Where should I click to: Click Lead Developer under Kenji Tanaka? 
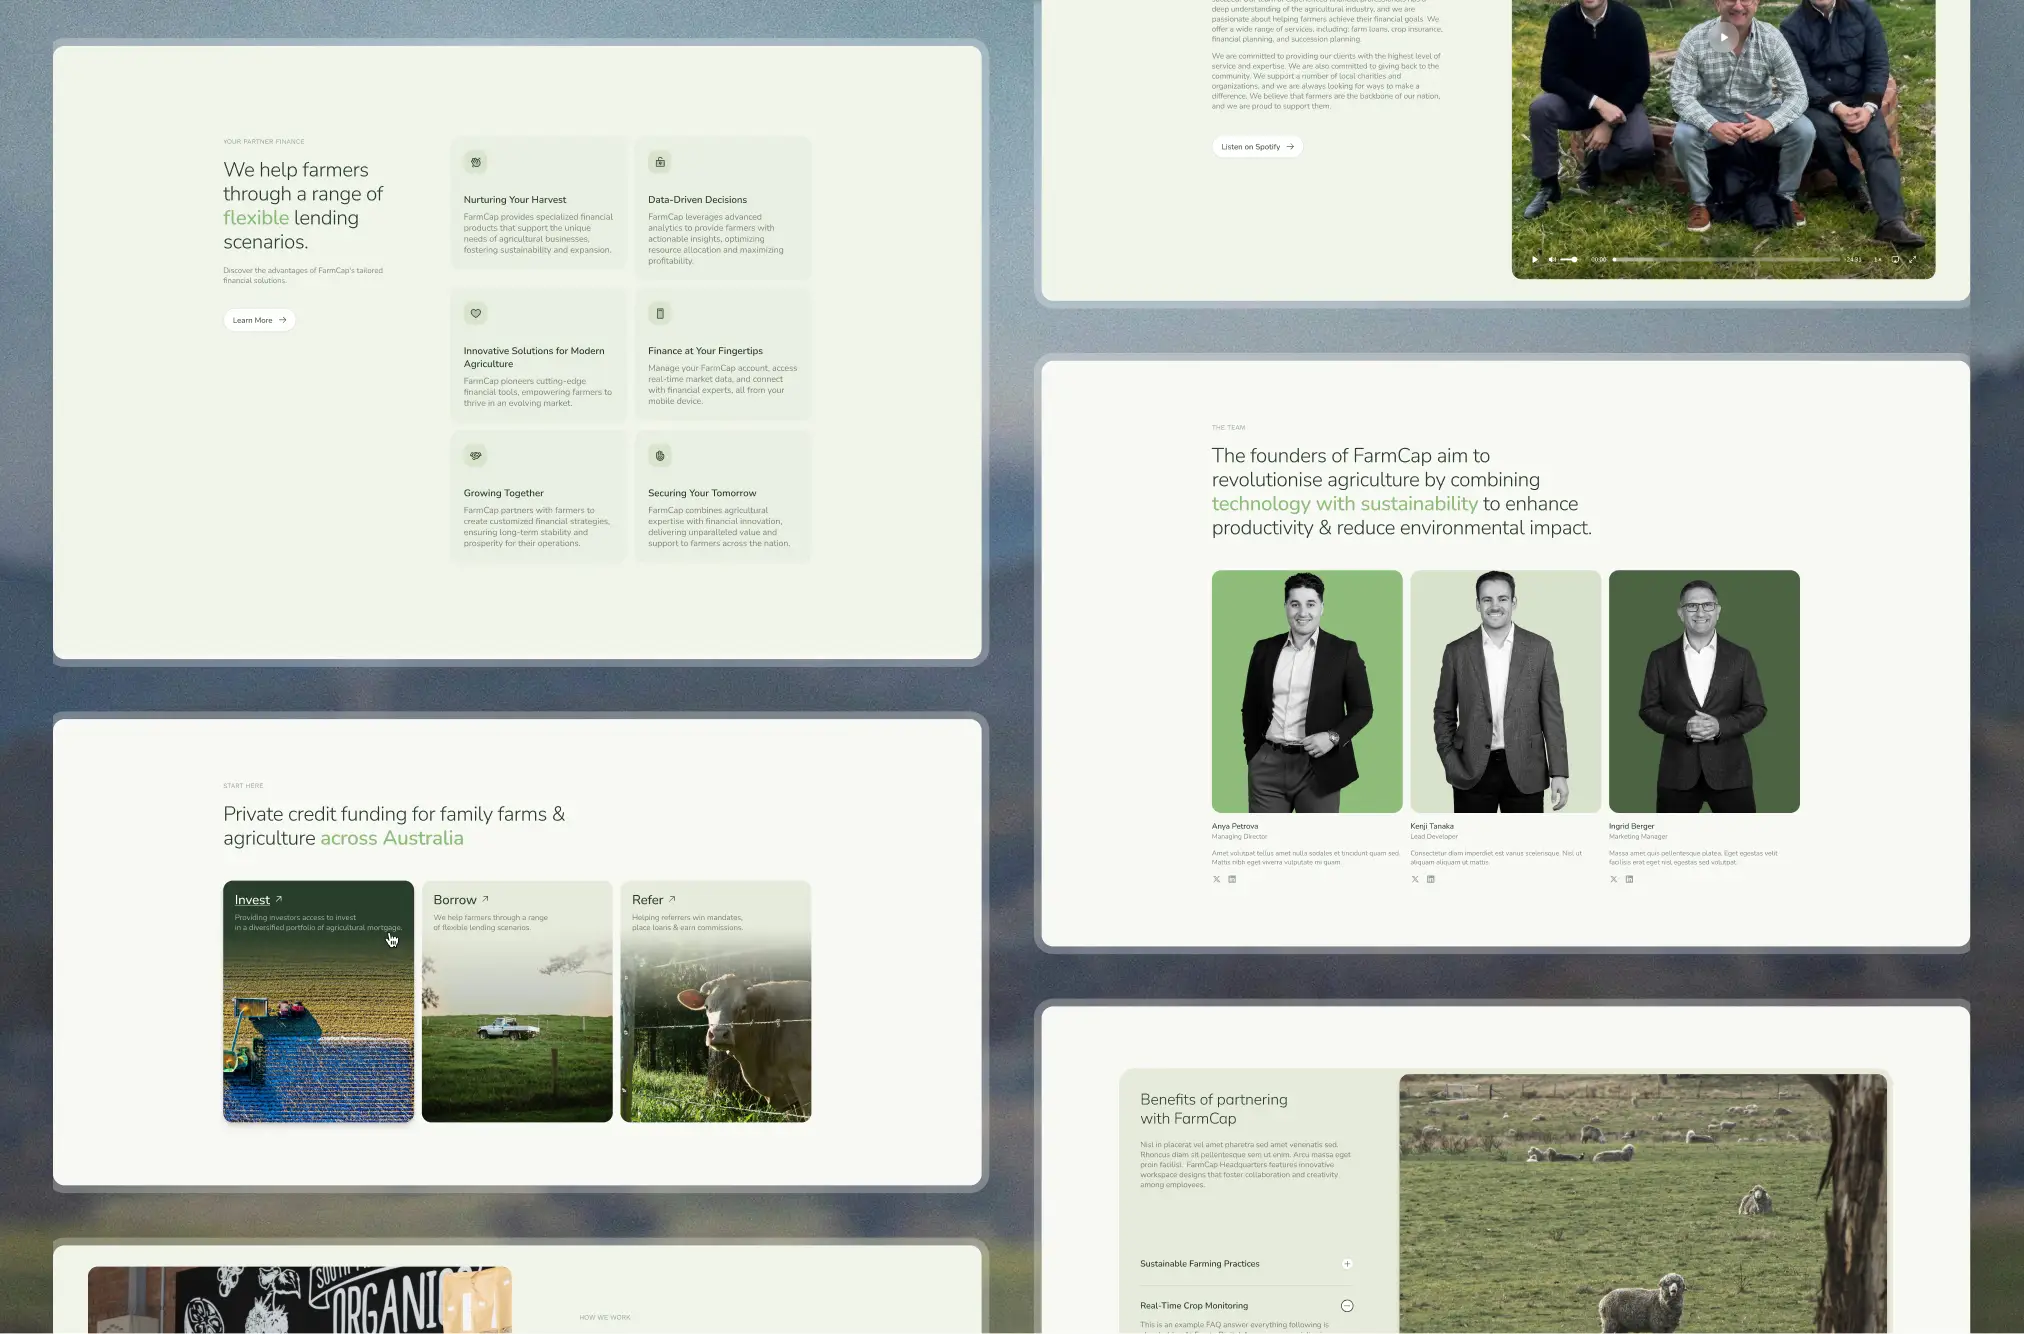pyautogui.click(x=1434, y=837)
